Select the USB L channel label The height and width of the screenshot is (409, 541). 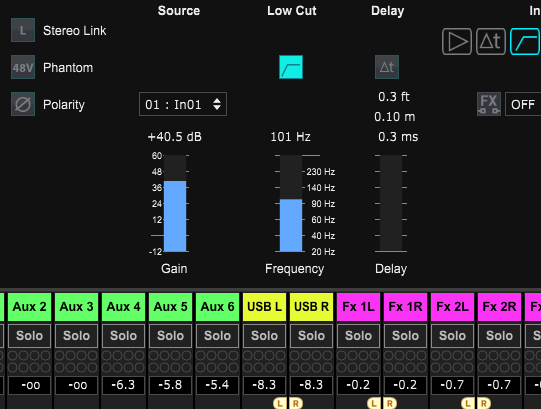(x=264, y=307)
